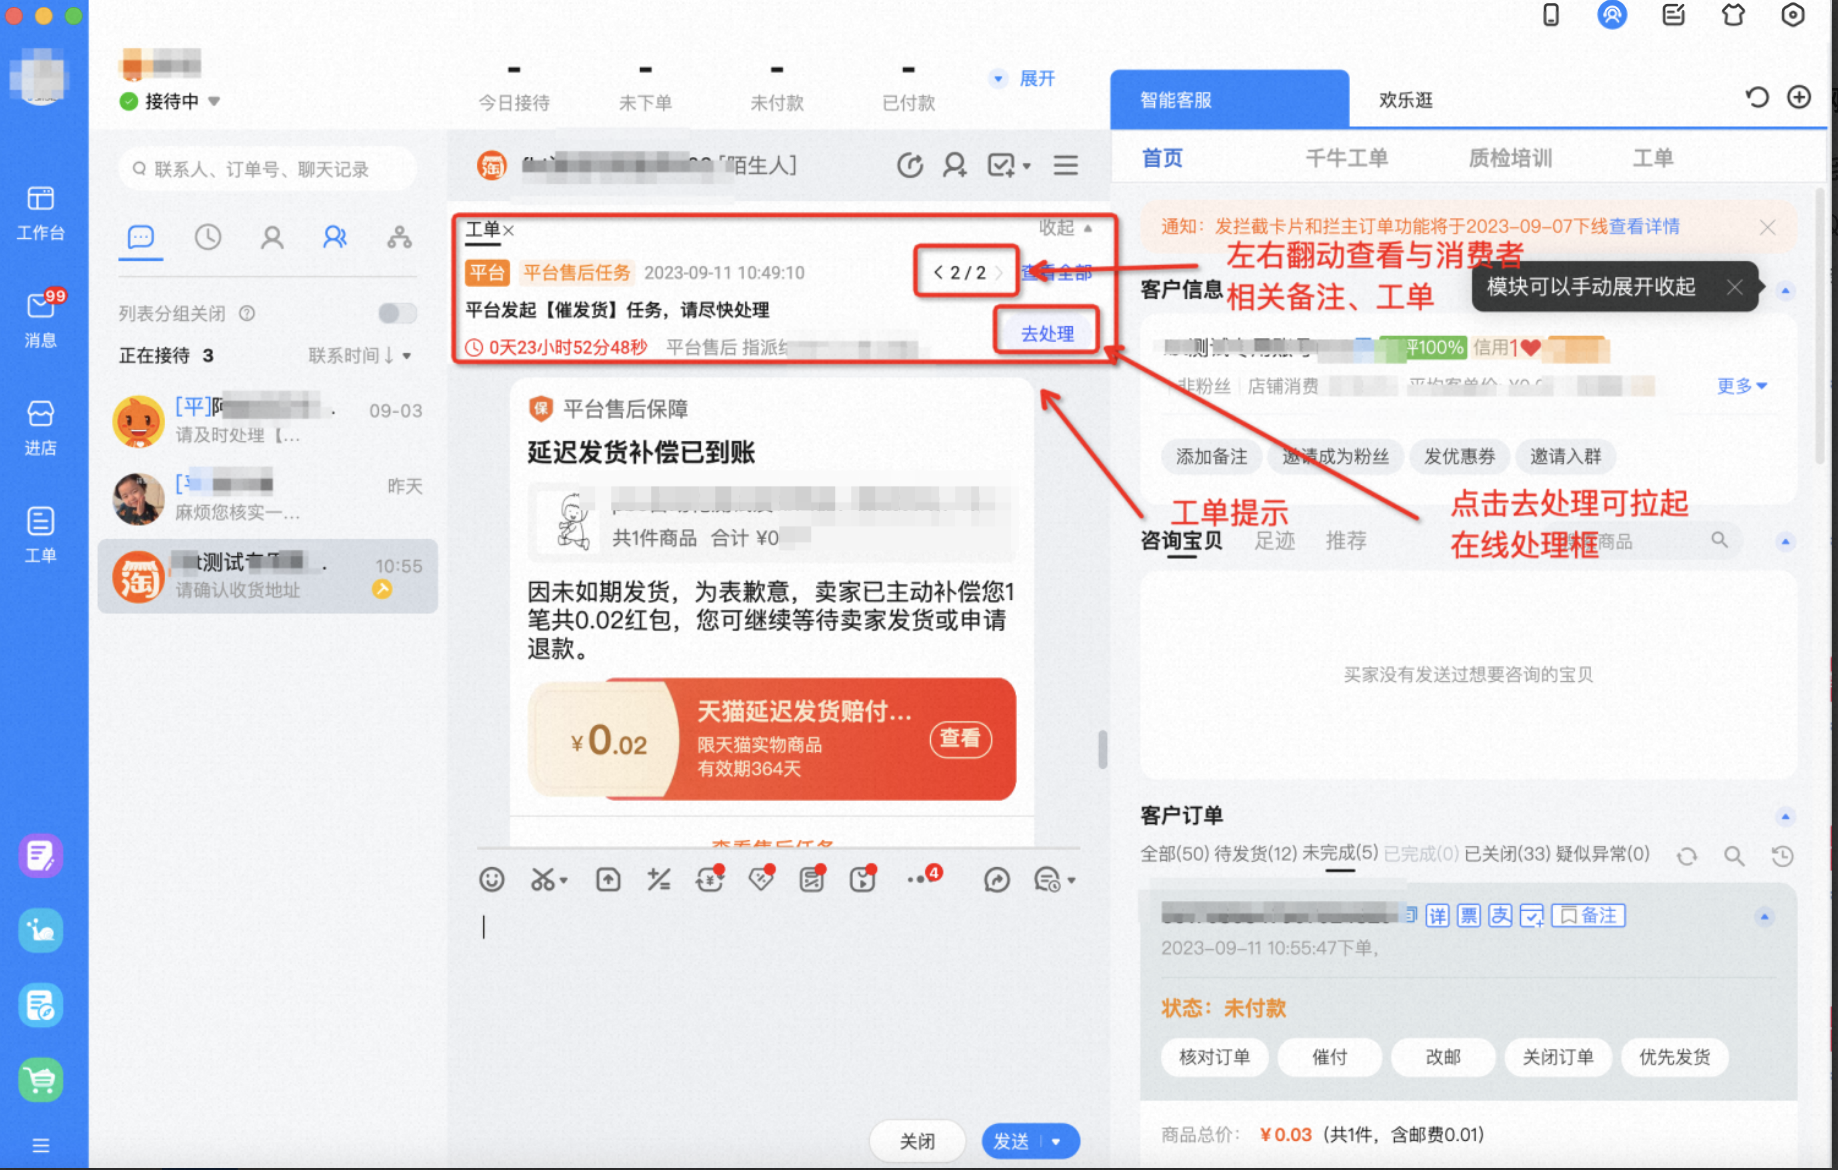Click the 备注 tag on the order
Viewport: 1838px width, 1170px height.
(1588, 915)
